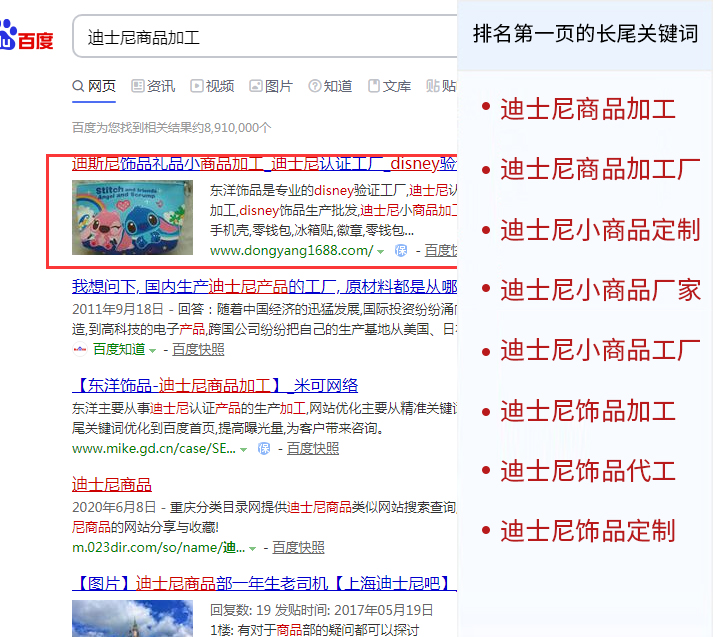Select the 网页 tab

pos(94,86)
